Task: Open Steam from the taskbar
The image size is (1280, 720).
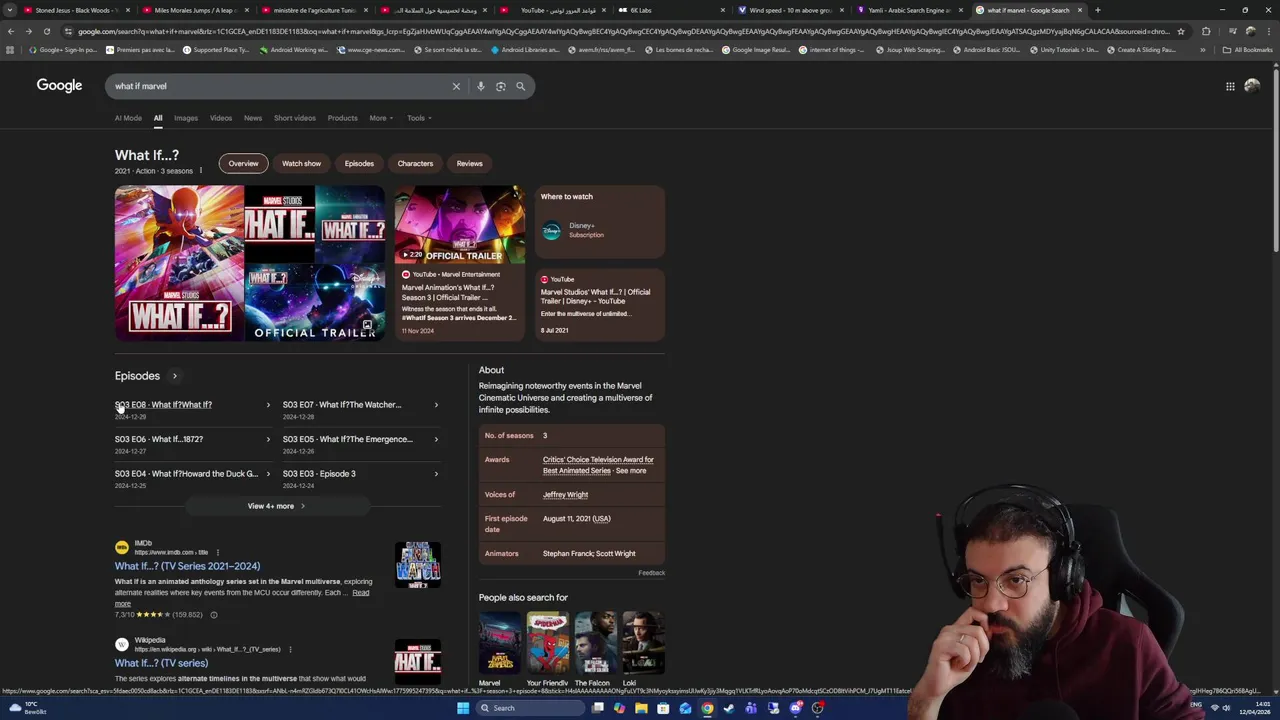Action: (x=729, y=708)
